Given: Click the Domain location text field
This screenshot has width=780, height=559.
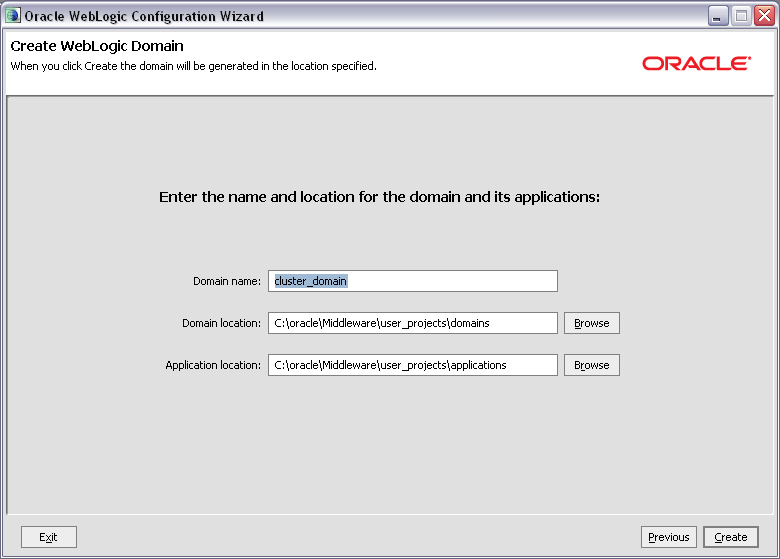Looking at the screenshot, I should pos(412,323).
